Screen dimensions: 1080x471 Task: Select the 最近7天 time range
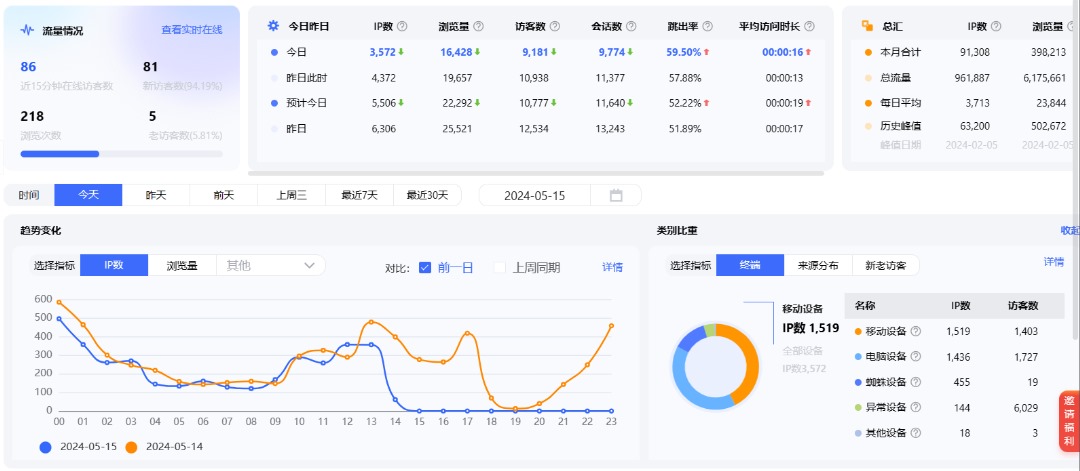coord(359,195)
